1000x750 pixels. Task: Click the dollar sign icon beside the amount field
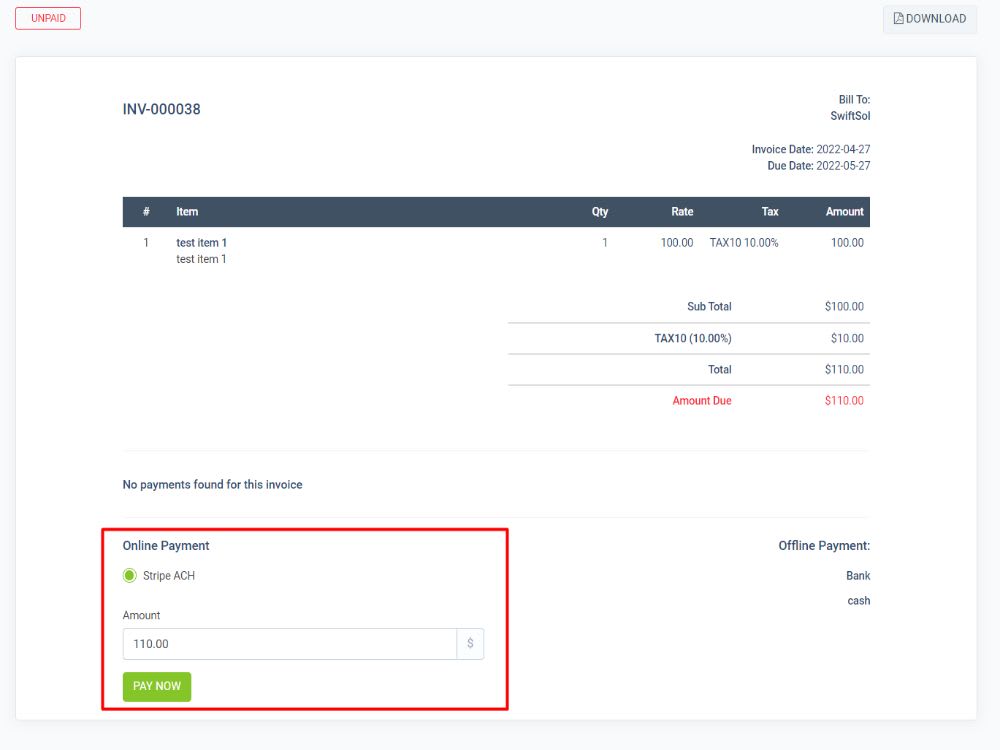click(x=470, y=643)
